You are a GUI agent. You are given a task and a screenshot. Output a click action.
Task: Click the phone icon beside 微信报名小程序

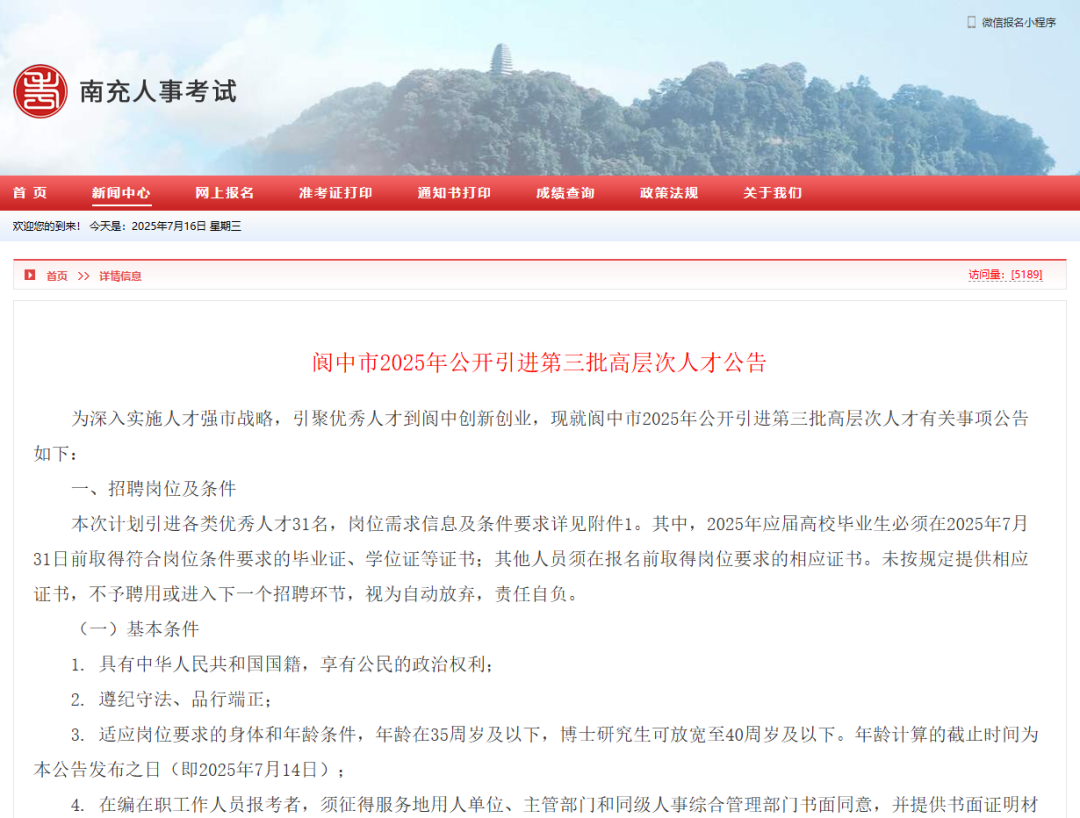pos(971,22)
